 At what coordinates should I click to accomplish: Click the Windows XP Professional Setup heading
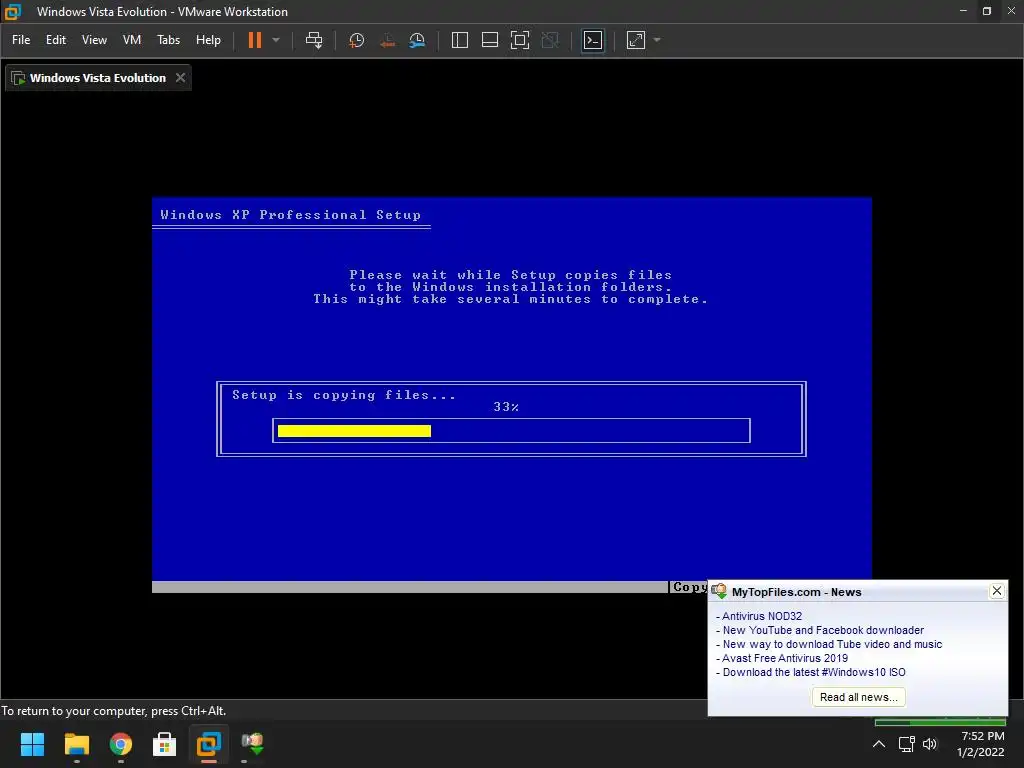tap(291, 215)
